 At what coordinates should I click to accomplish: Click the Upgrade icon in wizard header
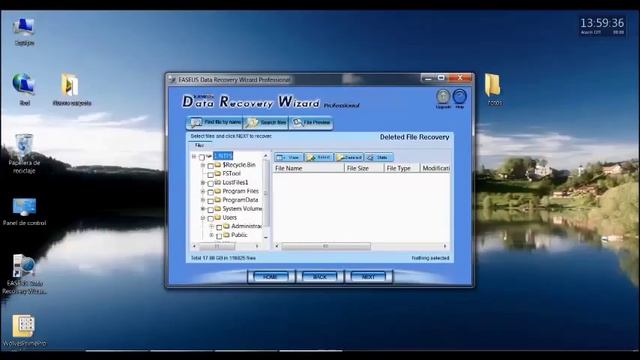click(x=443, y=97)
